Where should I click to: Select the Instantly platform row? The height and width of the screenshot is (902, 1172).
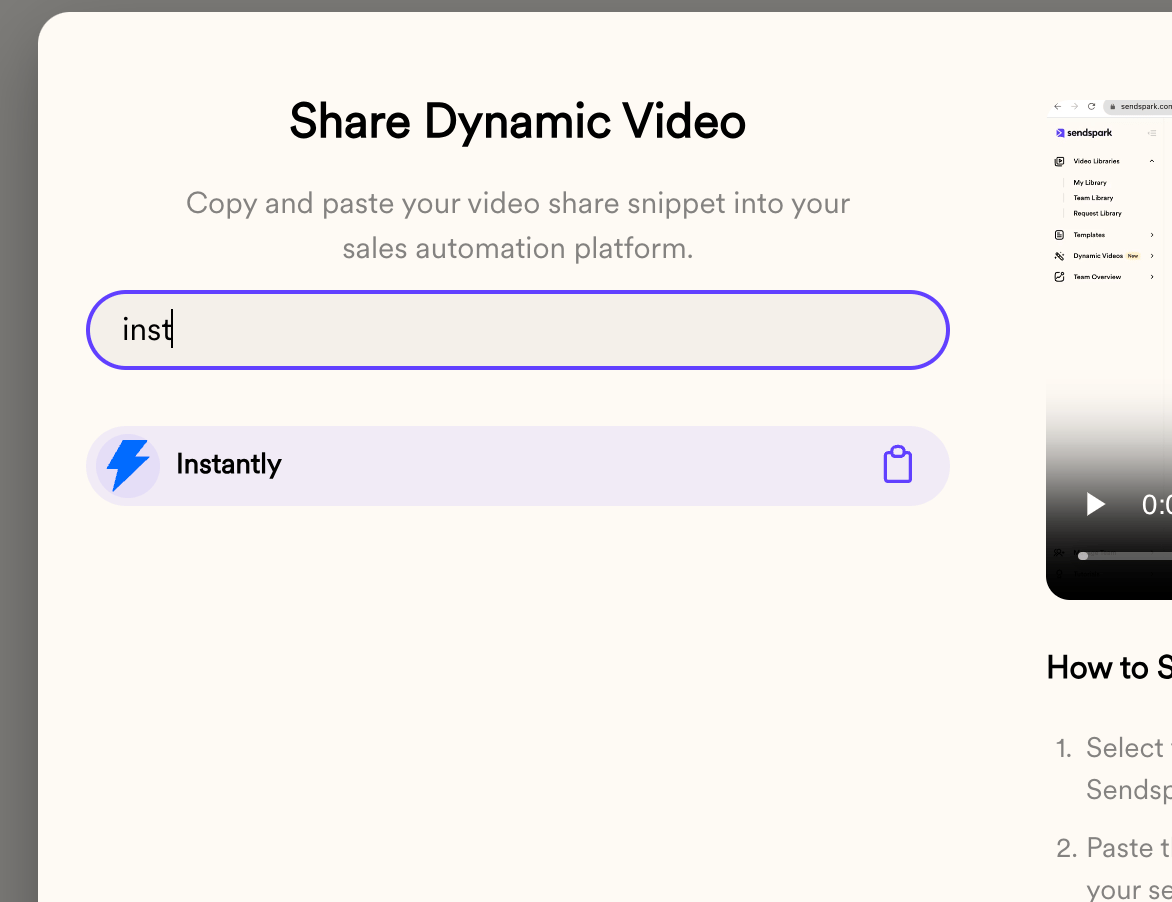[x=517, y=466]
